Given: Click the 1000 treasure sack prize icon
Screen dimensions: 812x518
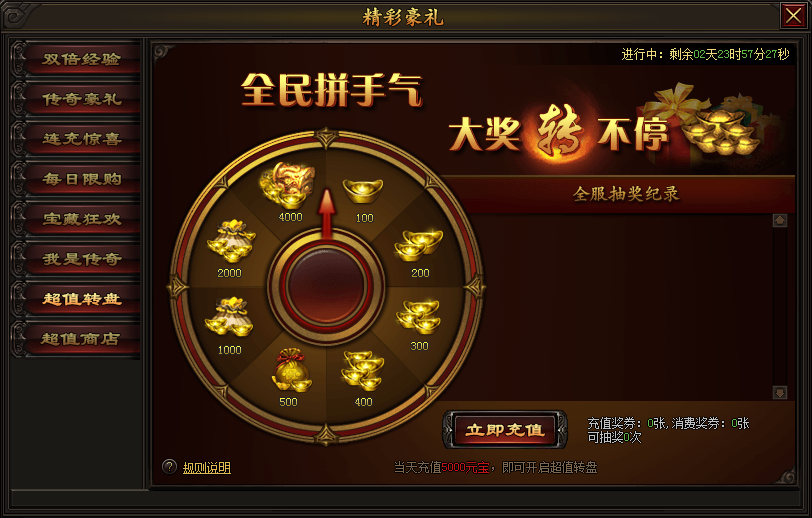Looking at the screenshot, I should coord(229,317).
